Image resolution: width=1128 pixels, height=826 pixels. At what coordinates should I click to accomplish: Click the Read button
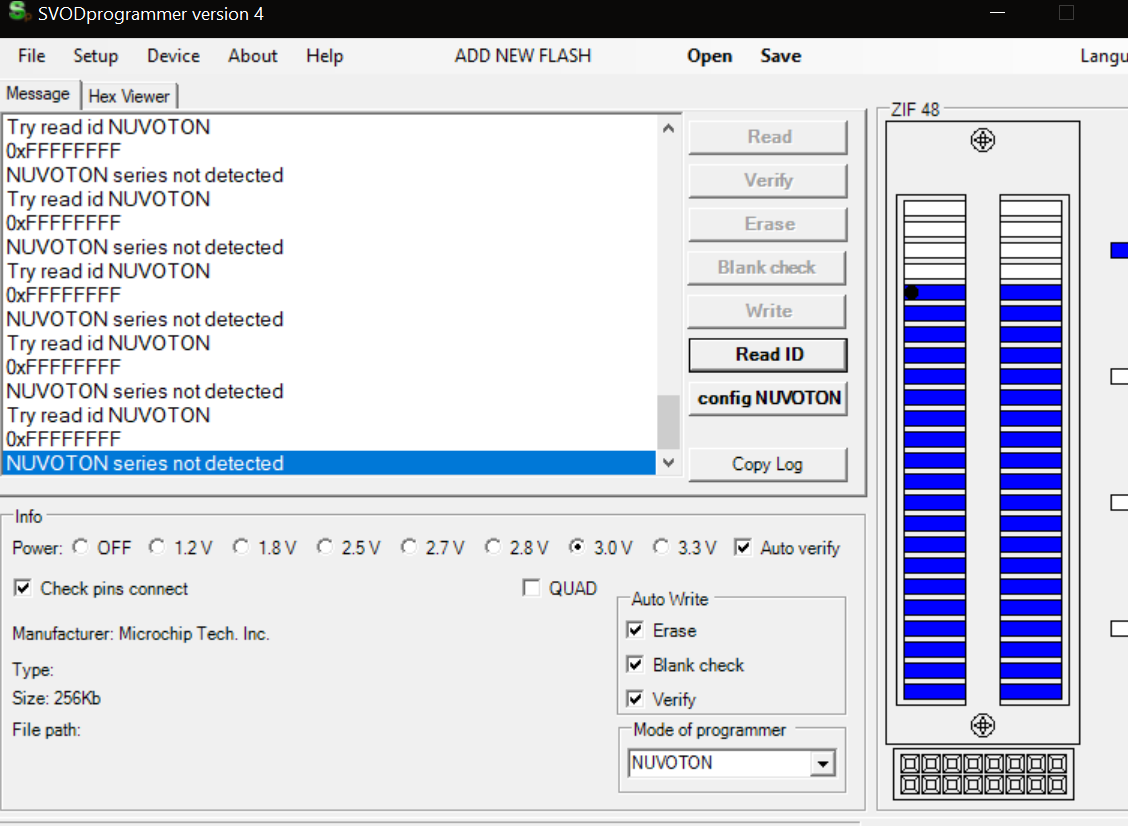768,137
